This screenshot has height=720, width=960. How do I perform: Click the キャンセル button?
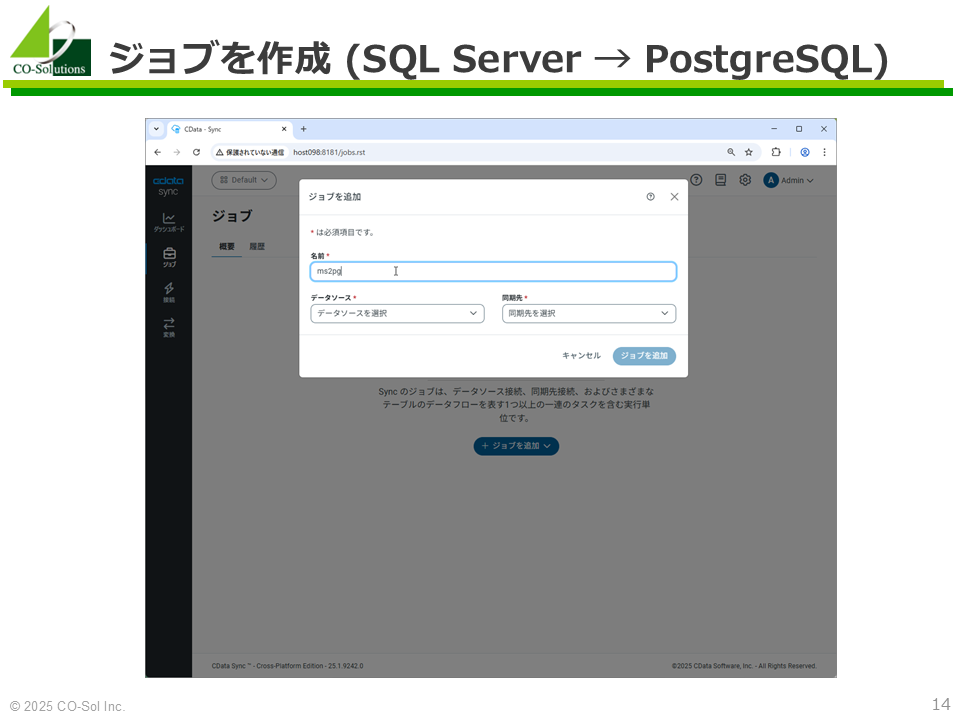[x=582, y=356]
